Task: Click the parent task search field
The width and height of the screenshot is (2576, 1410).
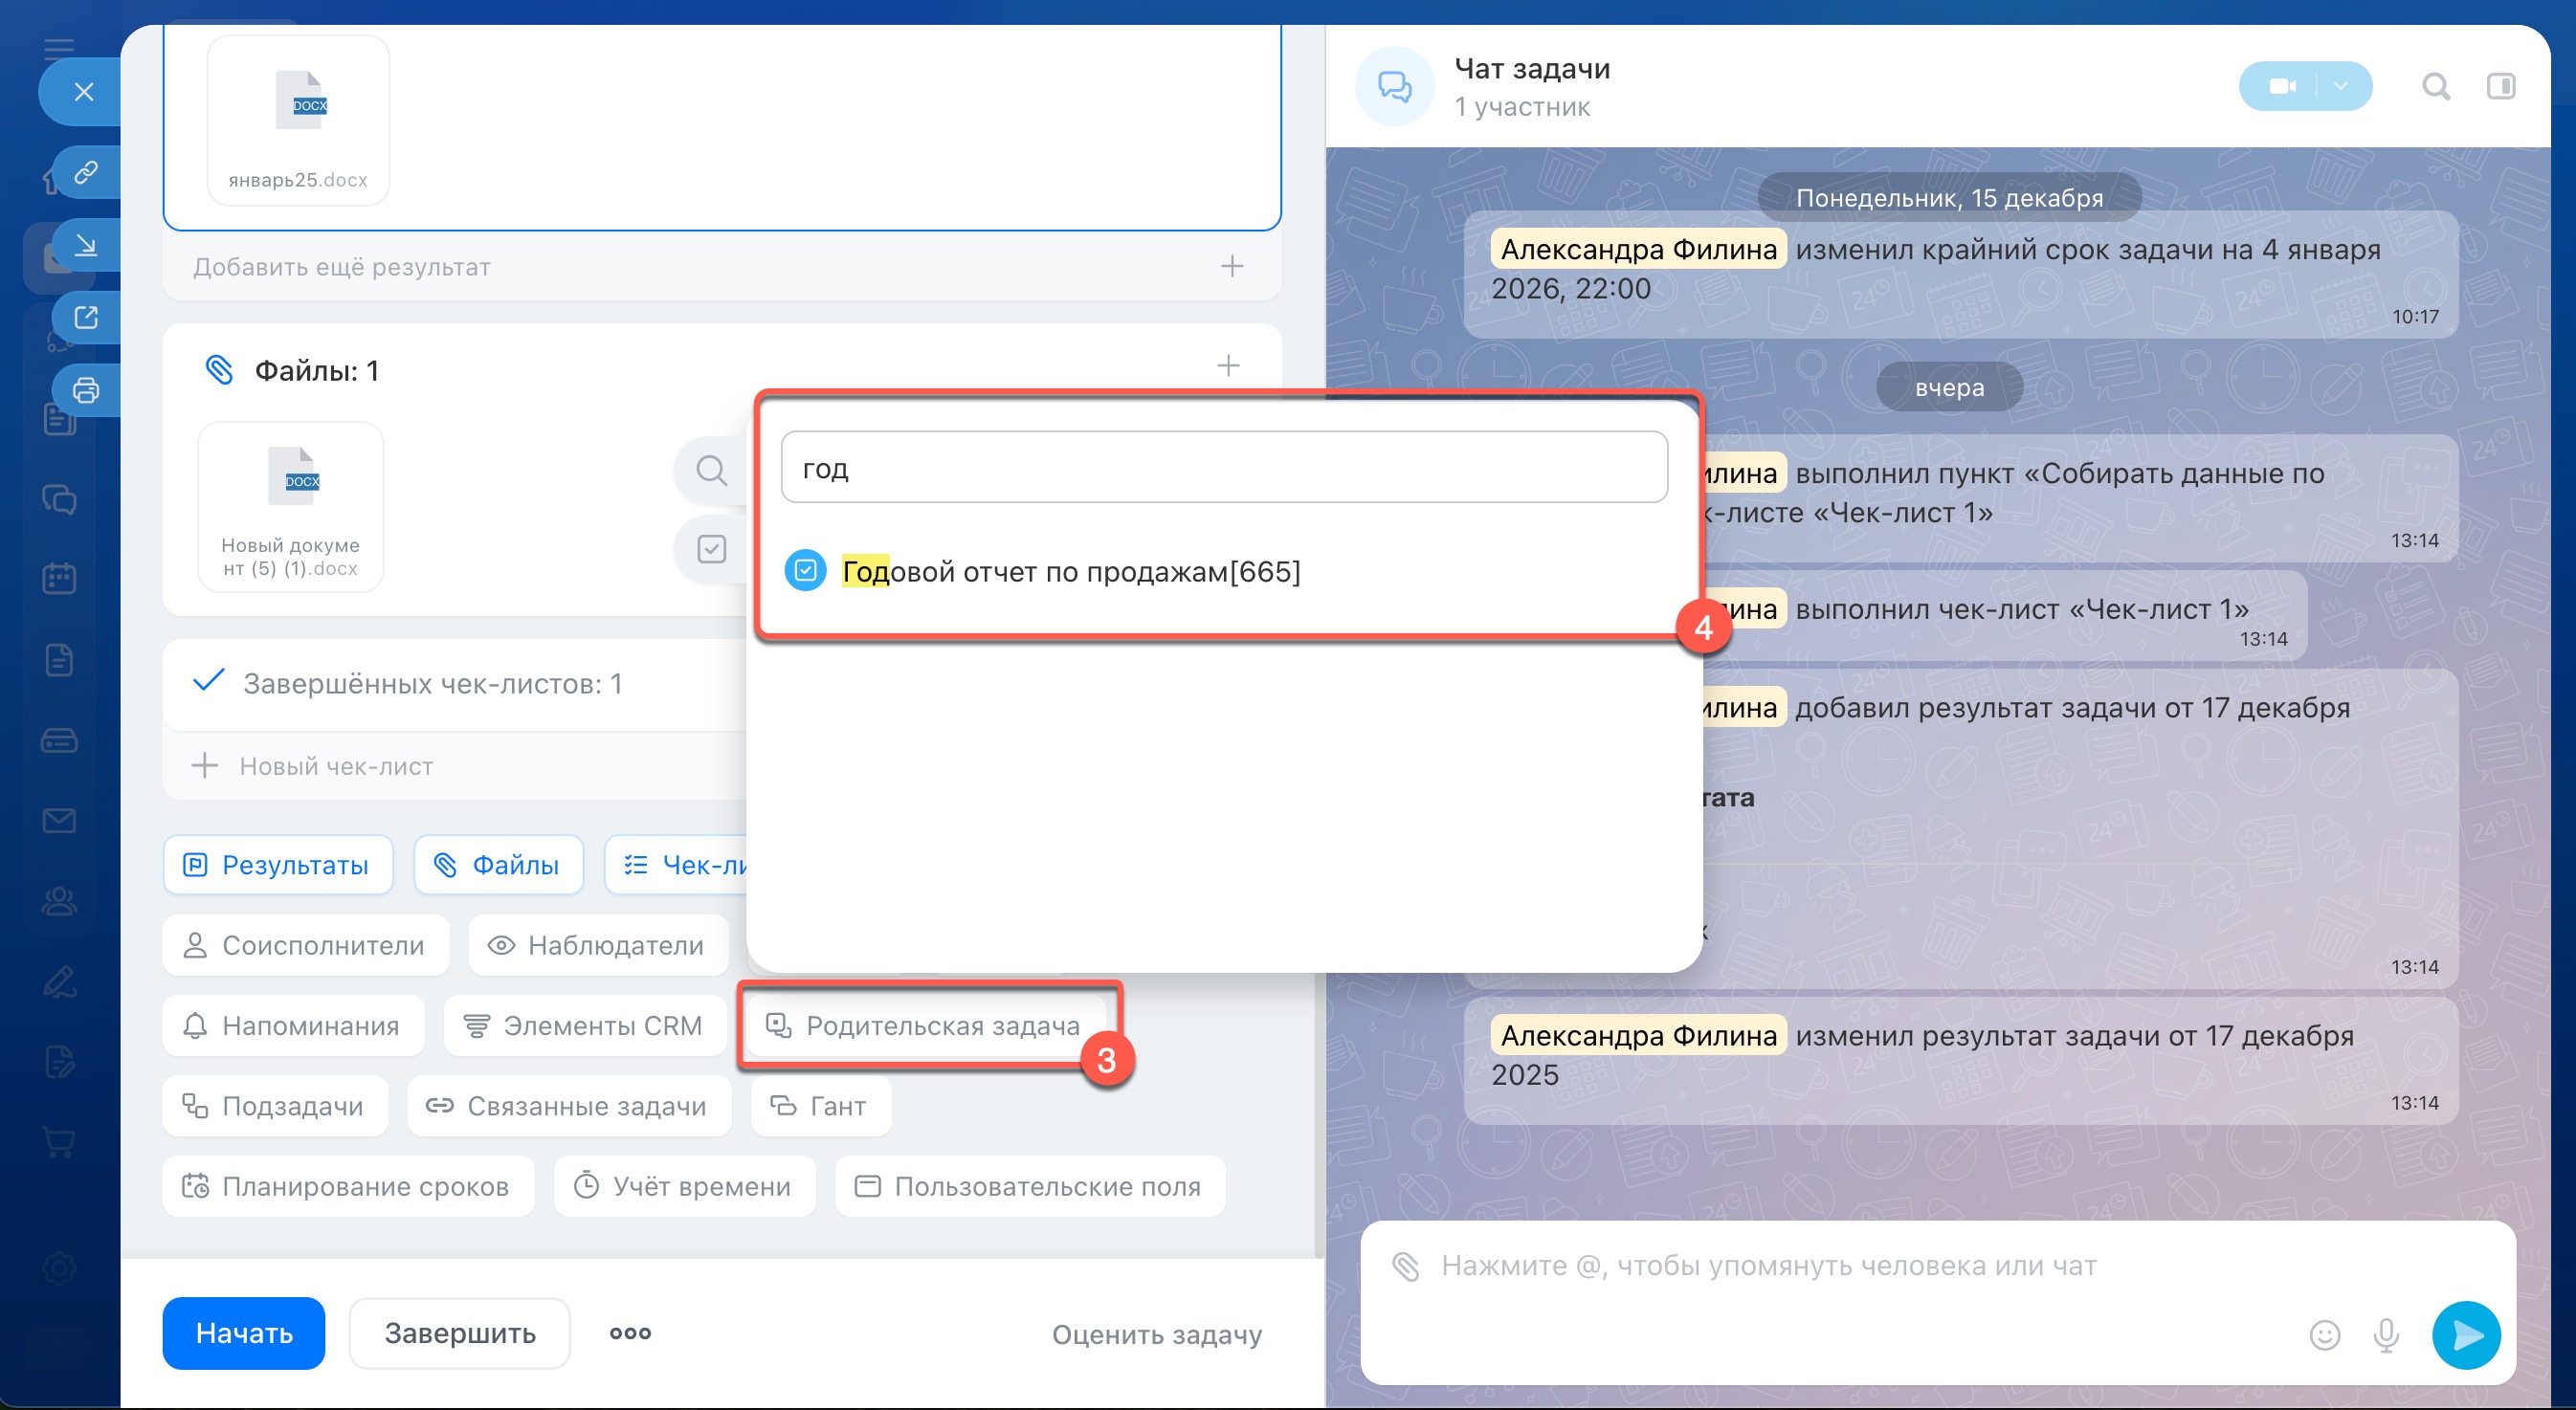Action: [x=1223, y=468]
